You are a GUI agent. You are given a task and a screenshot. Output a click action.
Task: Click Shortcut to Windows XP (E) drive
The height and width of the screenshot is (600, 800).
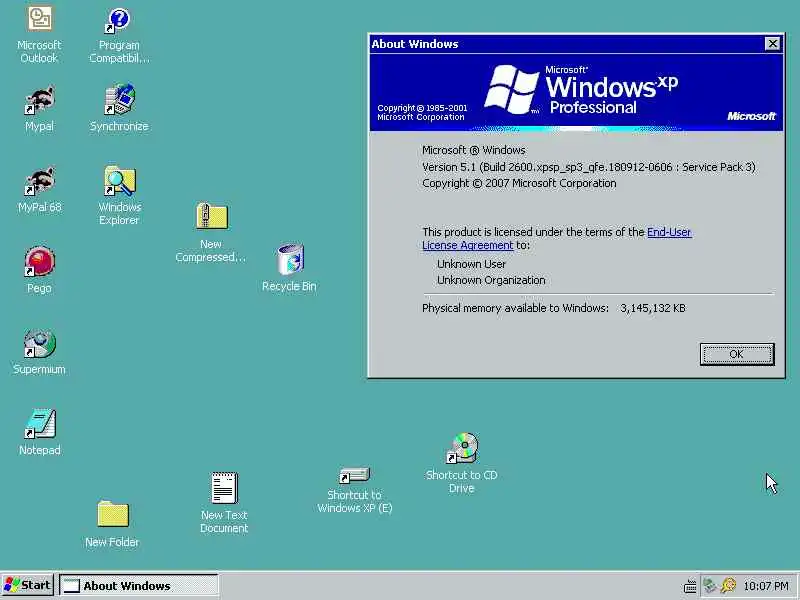pyautogui.click(x=355, y=490)
